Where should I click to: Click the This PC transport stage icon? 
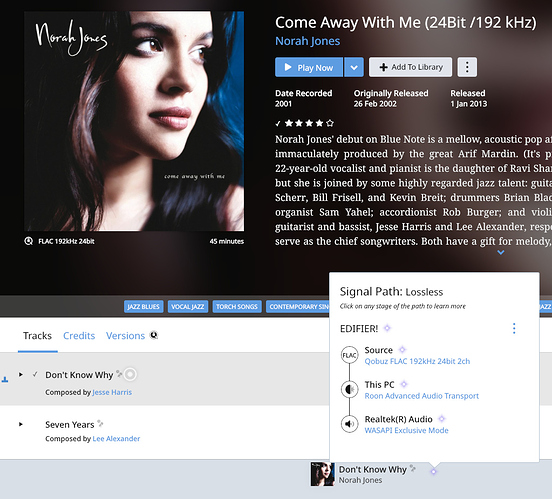[x=349, y=389]
